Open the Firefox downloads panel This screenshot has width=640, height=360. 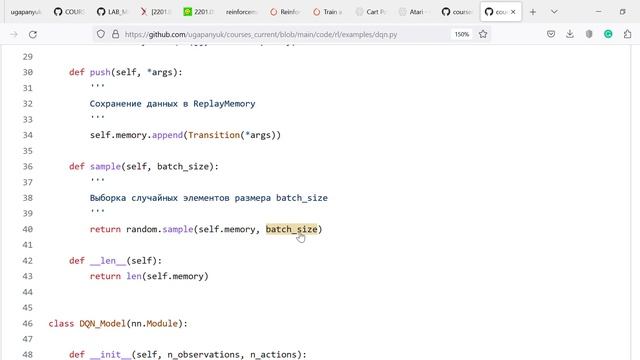tap(570, 34)
